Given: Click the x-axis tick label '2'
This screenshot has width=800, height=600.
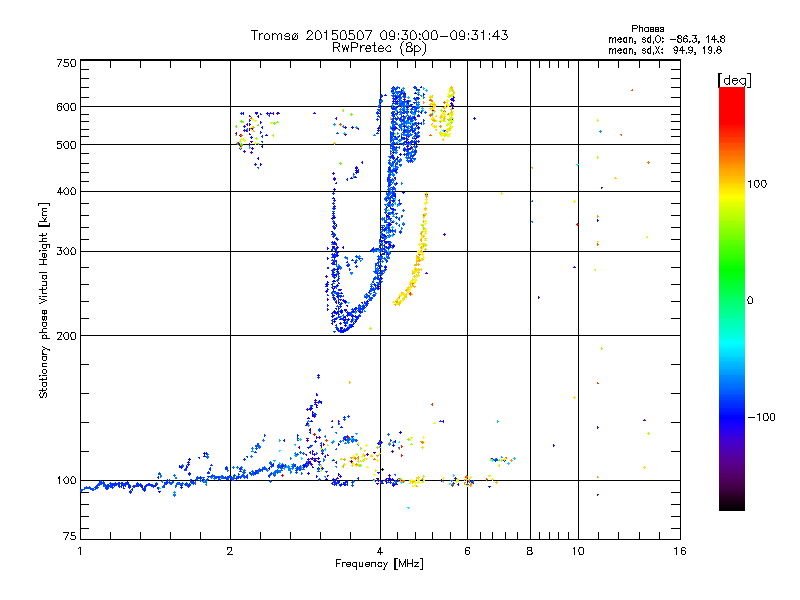Looking at the screenshot, I should point(230,551).
